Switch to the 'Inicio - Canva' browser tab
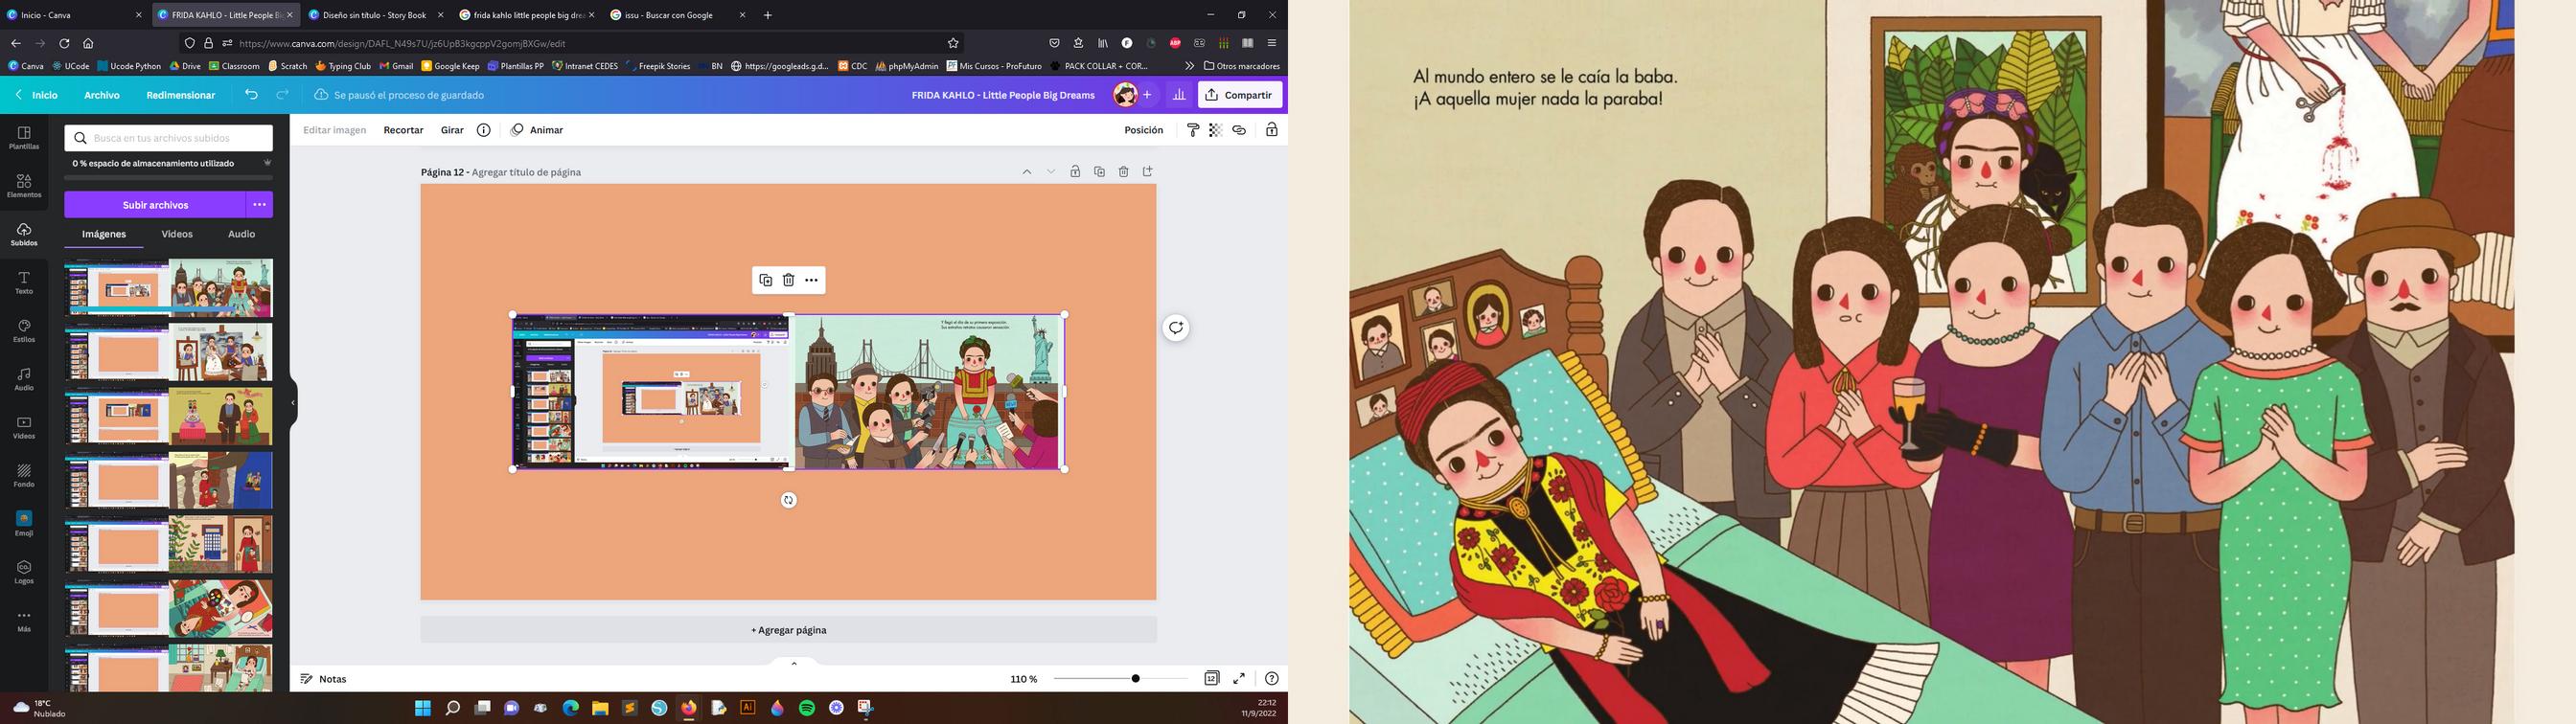The image size is (2576, 724). (75, 15)
